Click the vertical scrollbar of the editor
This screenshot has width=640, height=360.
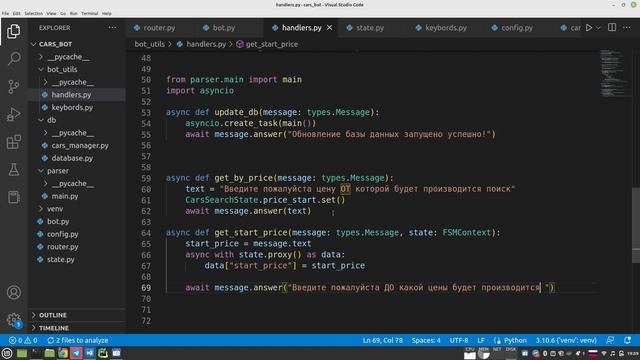(x=636, y=225)
